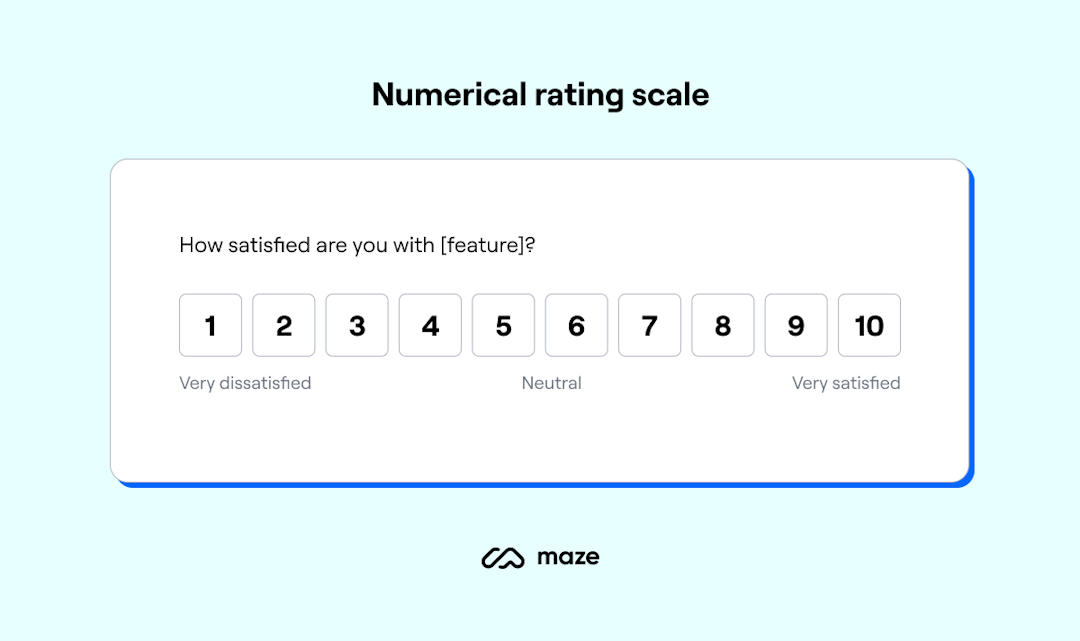Screen dimensions: 1080x641
Task: Click the lowest value on the scale
Action: [x=210, y=325]
